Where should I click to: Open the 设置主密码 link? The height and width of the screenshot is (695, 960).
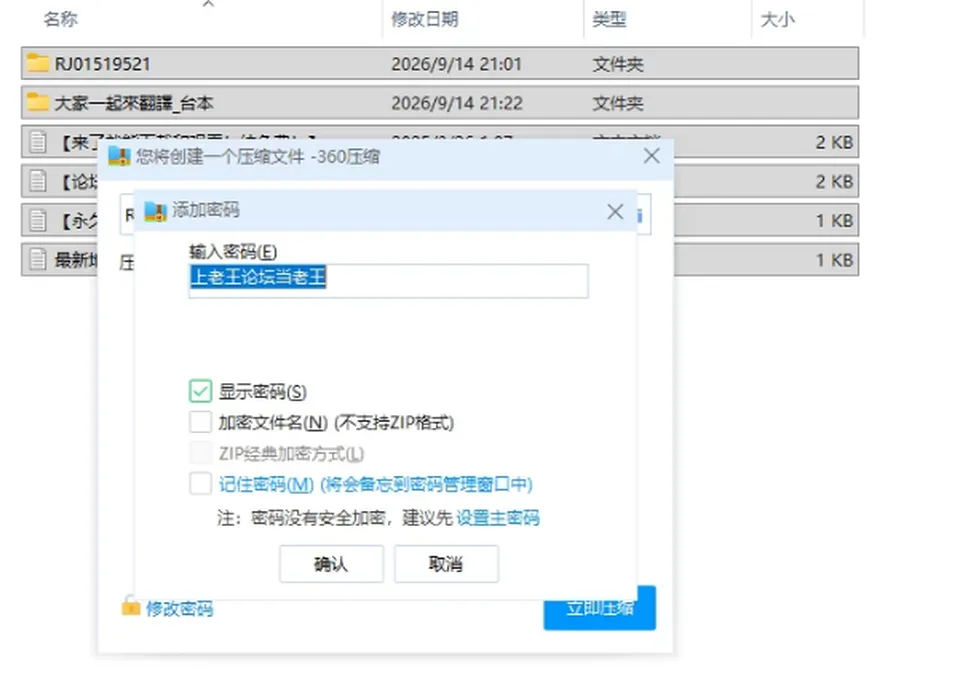[x=498, y=518]
